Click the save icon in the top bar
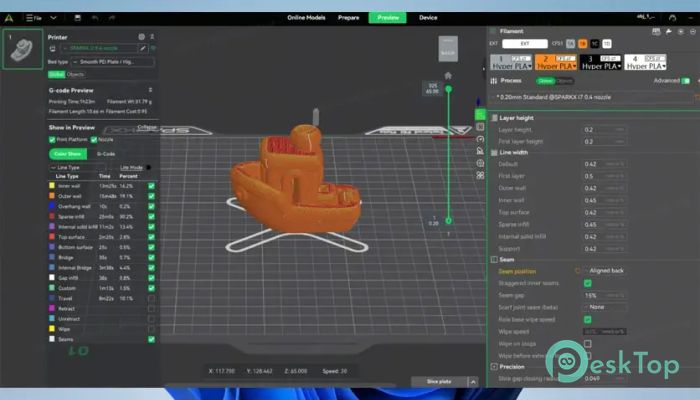 pos(78,18)
